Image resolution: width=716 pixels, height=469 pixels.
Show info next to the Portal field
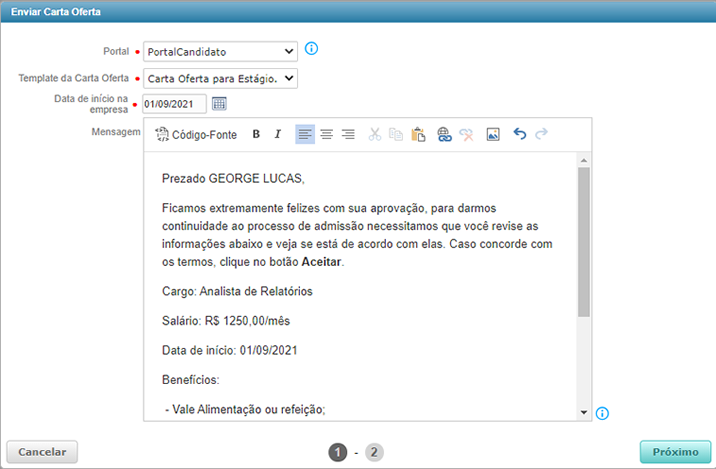[x=311, y=49]
